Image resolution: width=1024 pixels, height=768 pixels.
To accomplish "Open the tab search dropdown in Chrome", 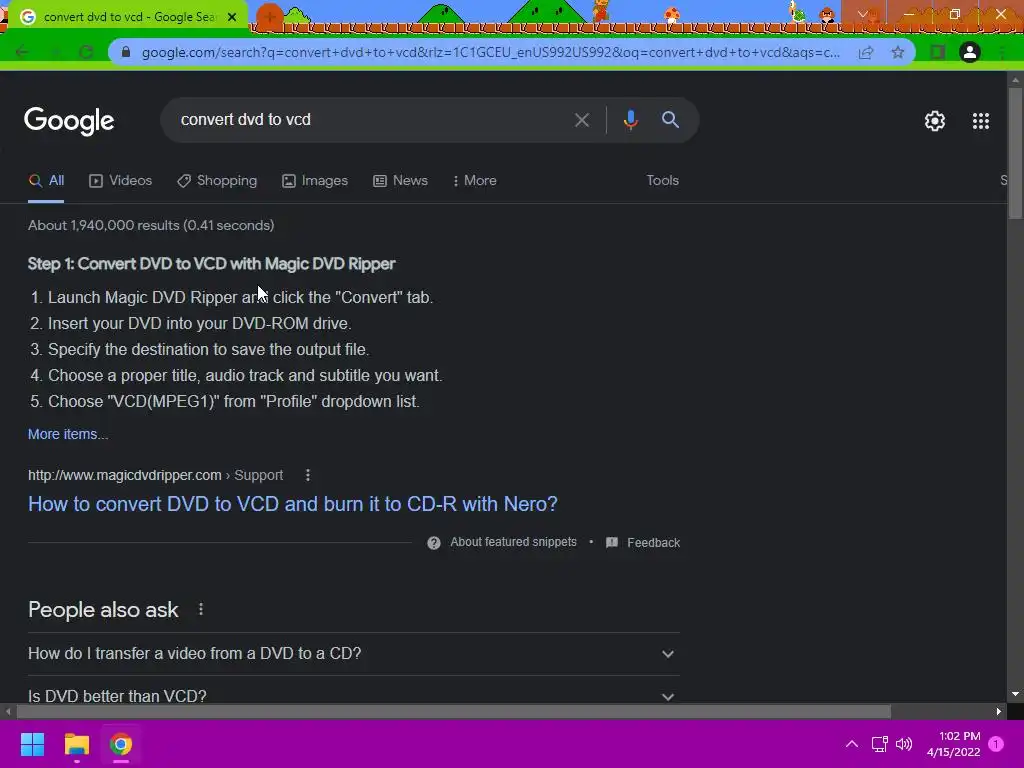I will tap(863, 14).
